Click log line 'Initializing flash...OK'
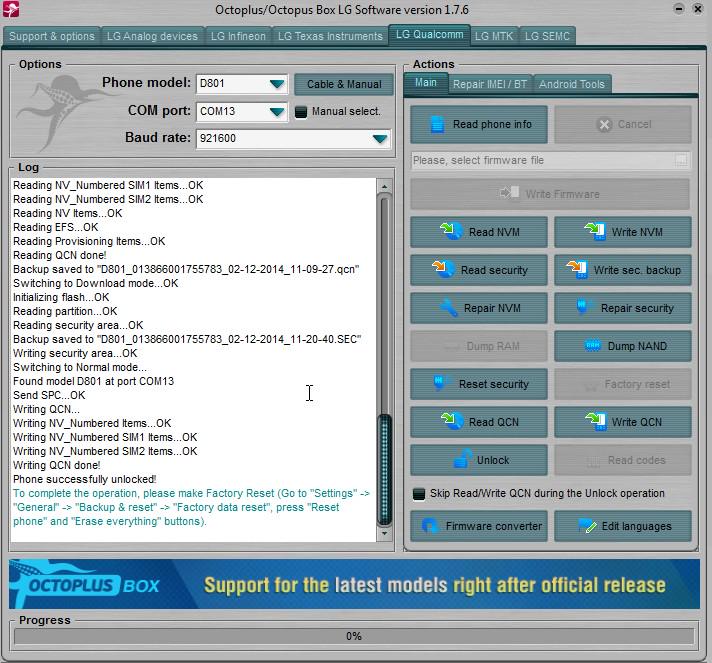 61,297
